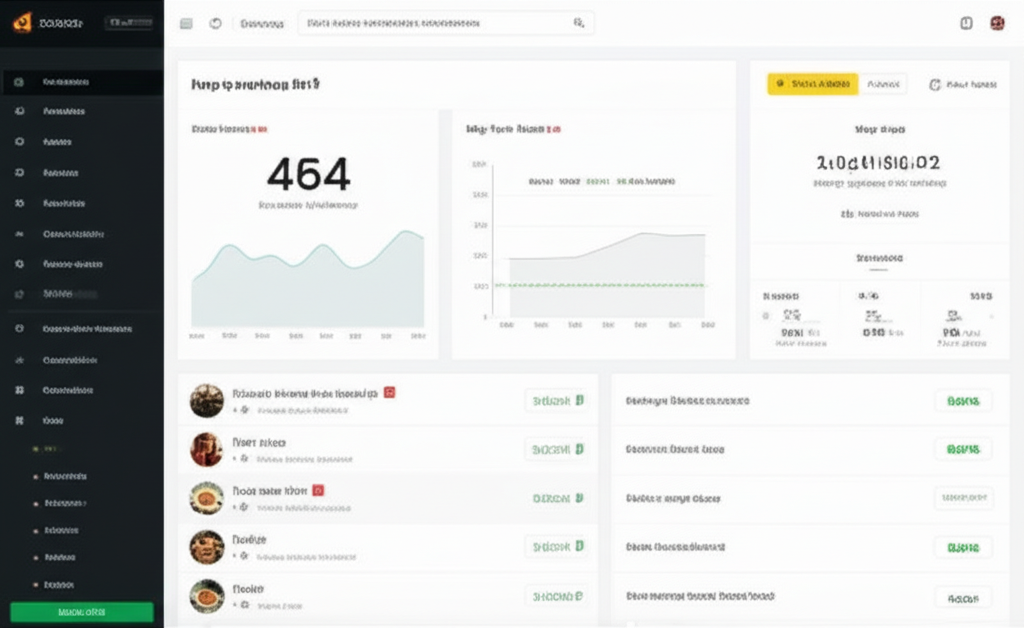Image resolution: width=1024 pixels, height=628 pixels.
Task: Click the red badge on the third dish row
Action: pyautogui.click(x=319, y=491)
